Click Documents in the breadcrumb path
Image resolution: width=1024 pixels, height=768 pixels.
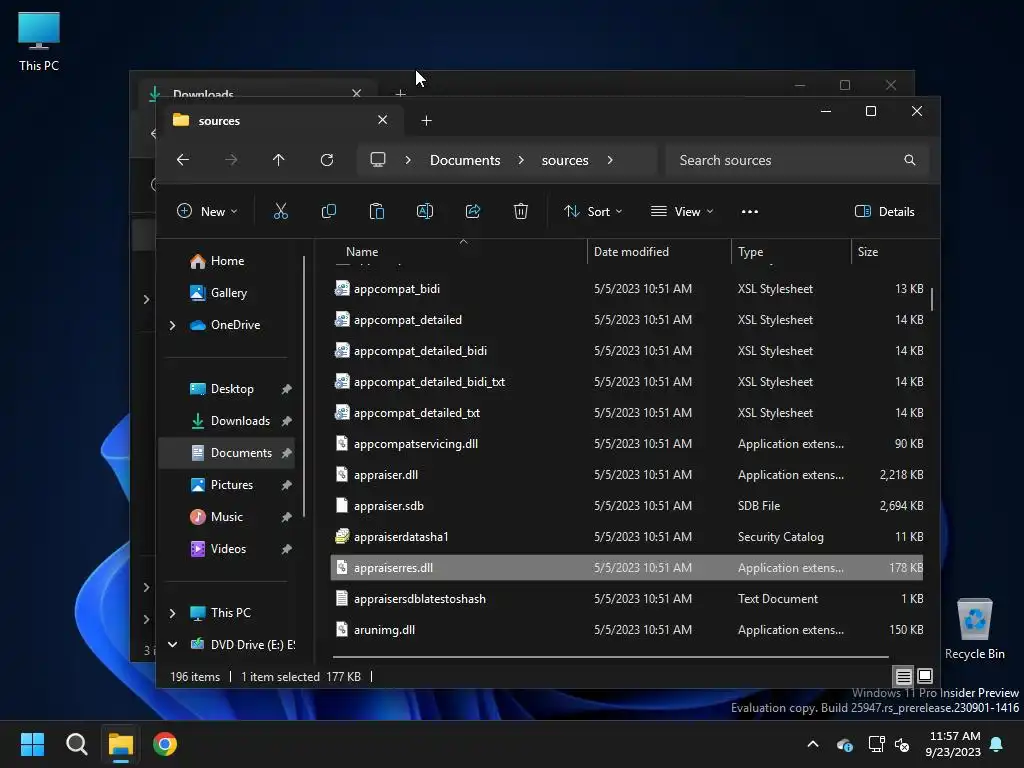pyautogui.click(x=465, y=160)
